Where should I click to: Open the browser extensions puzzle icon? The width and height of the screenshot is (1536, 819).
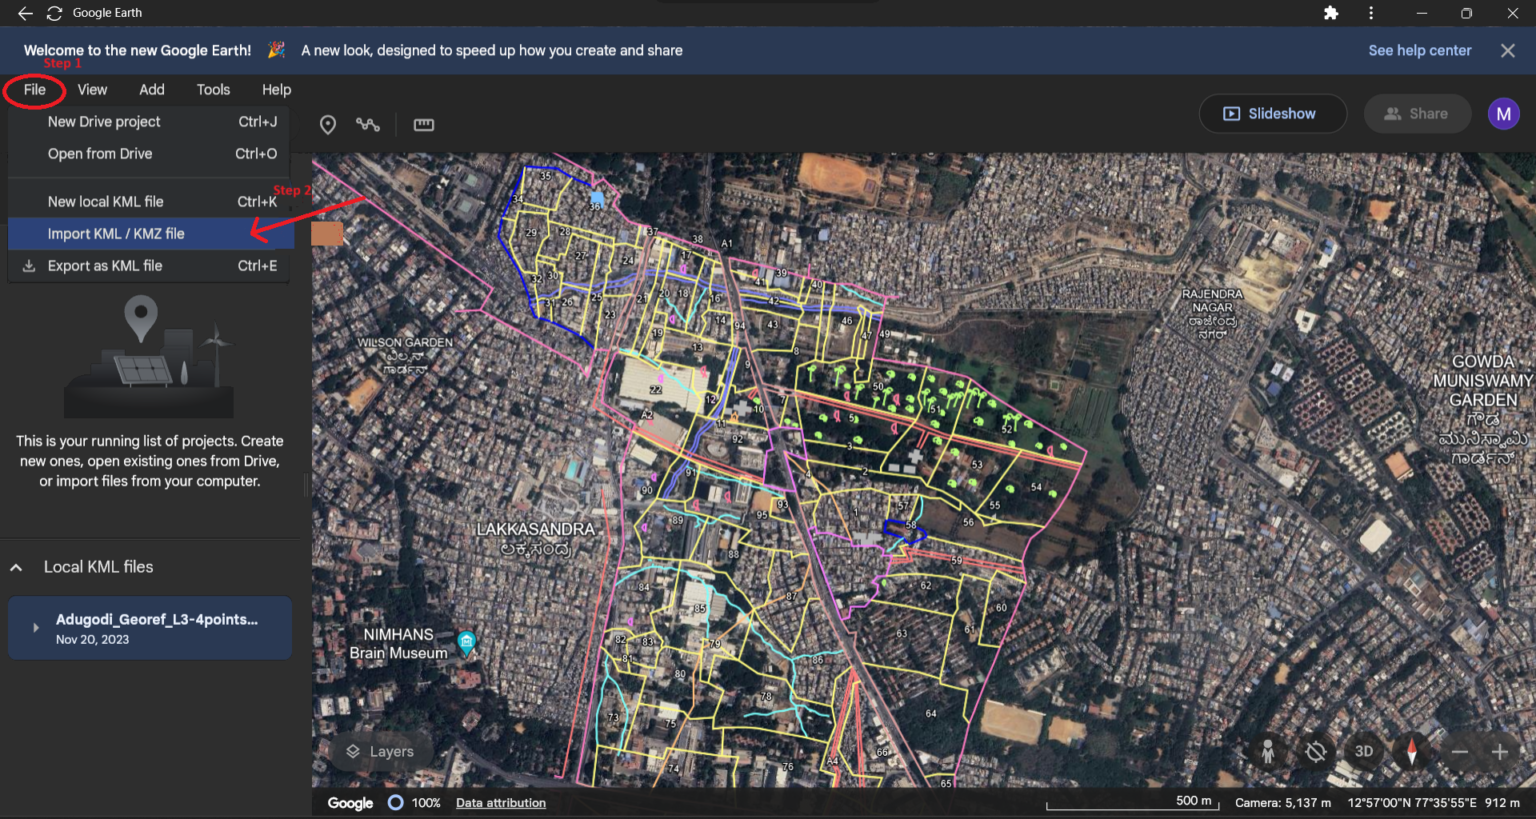click(1332, 13)
